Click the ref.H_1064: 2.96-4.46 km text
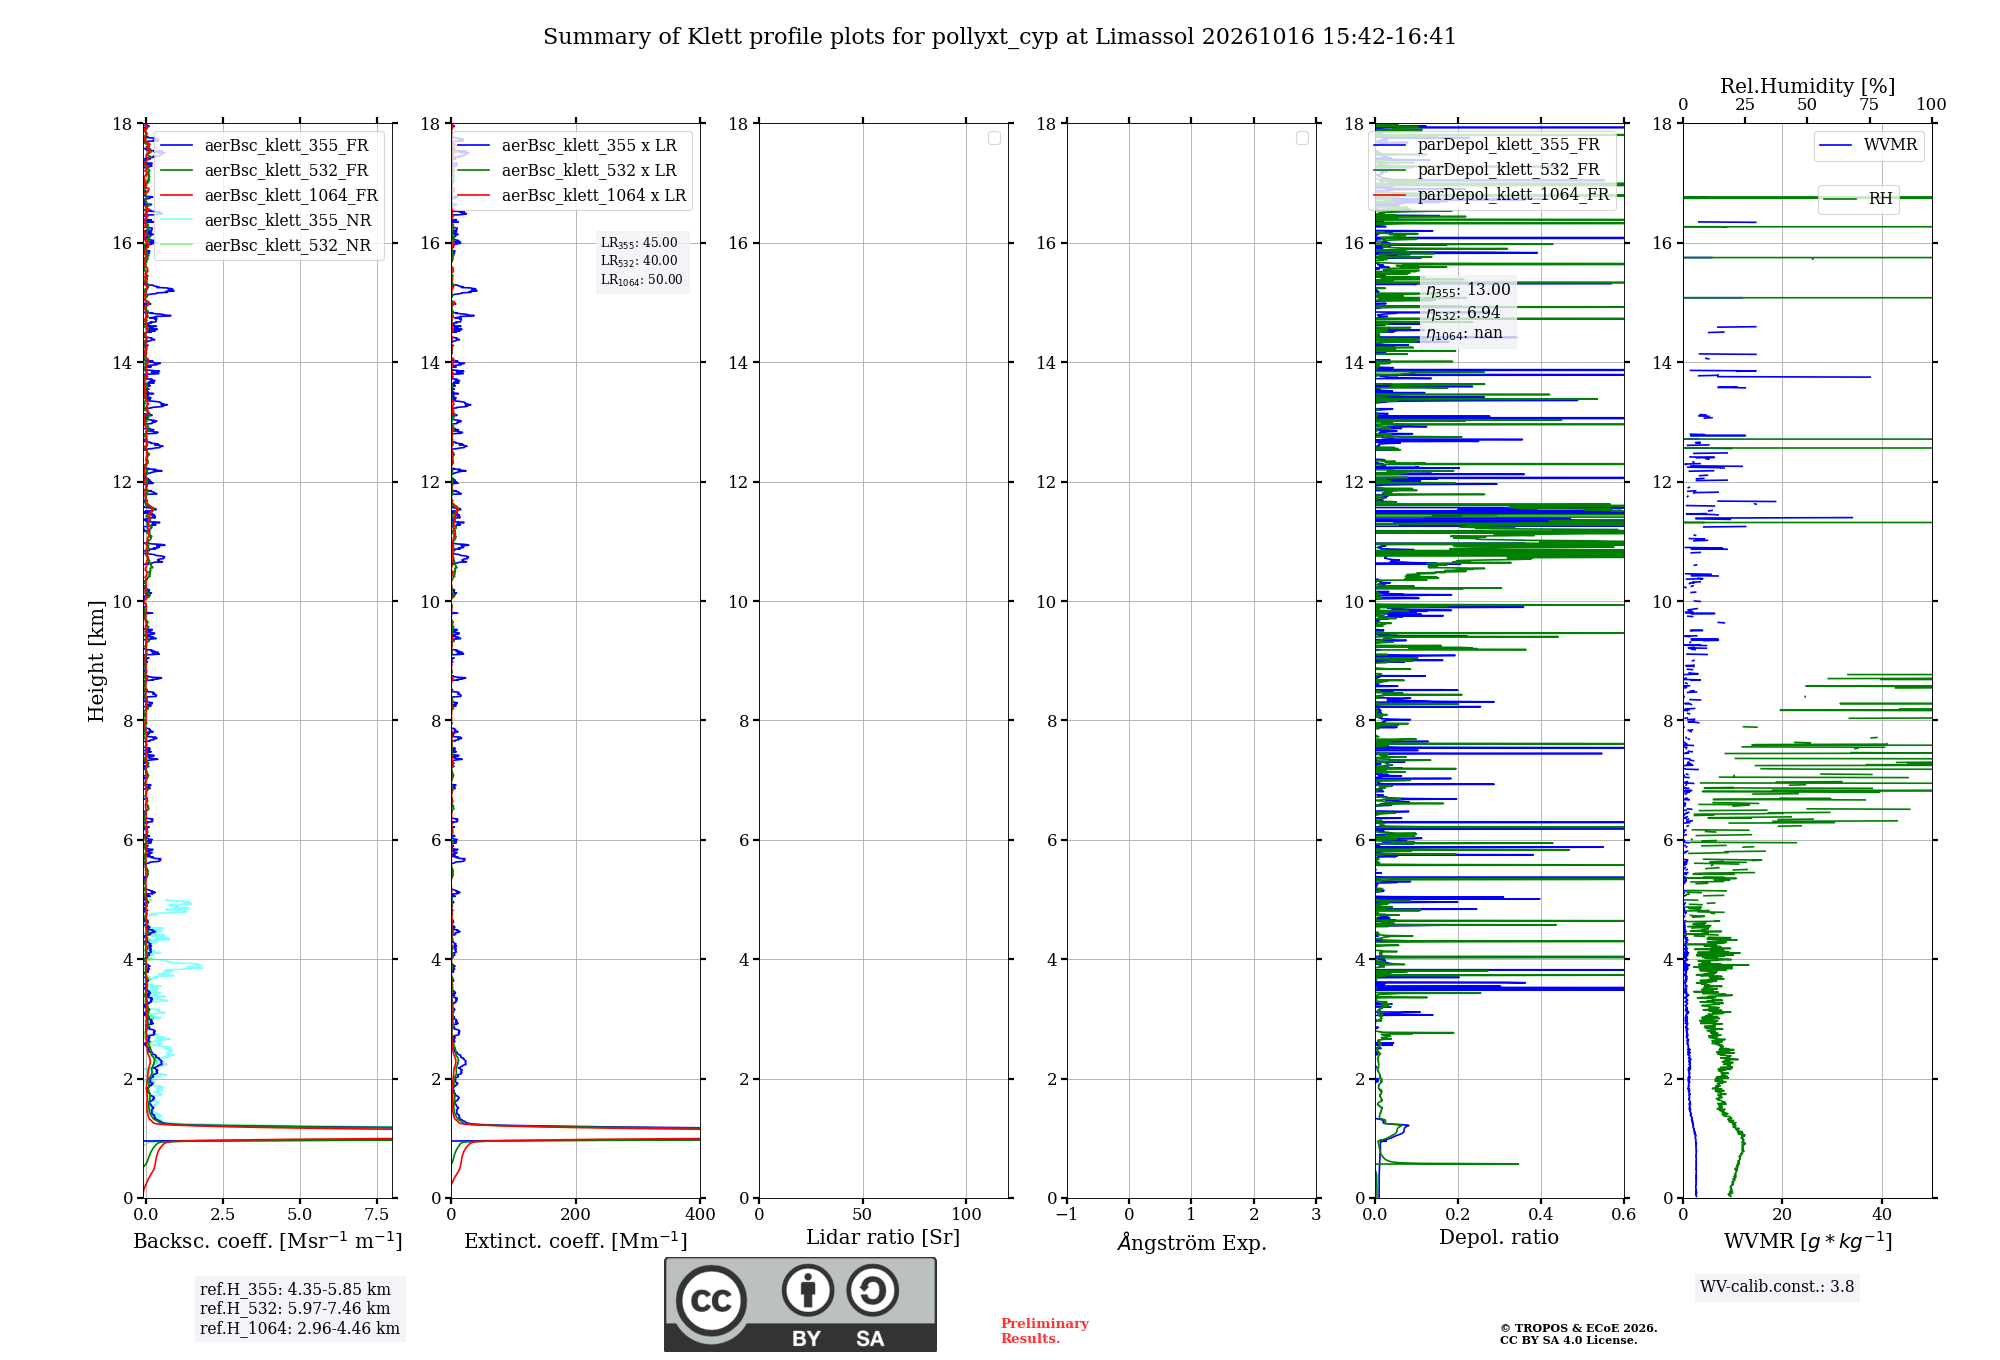 300,1329
